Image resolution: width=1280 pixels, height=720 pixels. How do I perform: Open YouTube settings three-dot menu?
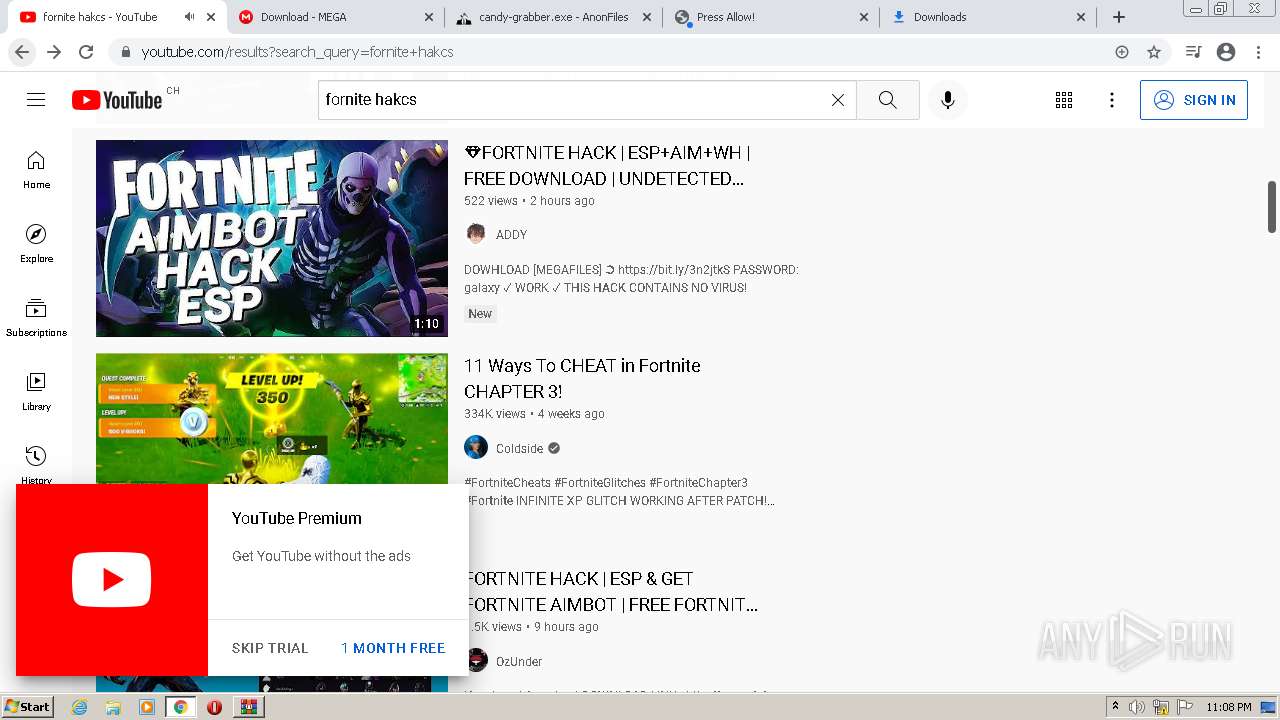(x=1112, y=100)
